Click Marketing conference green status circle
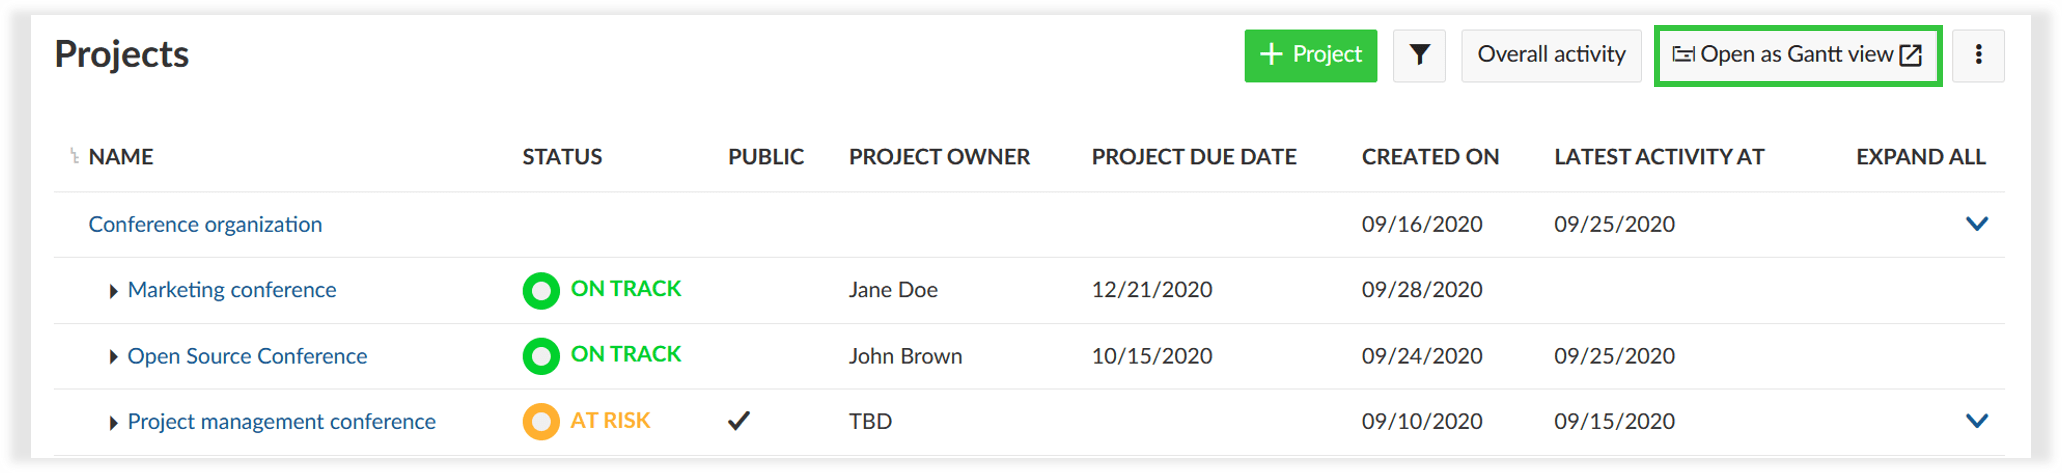 point(541,291)
